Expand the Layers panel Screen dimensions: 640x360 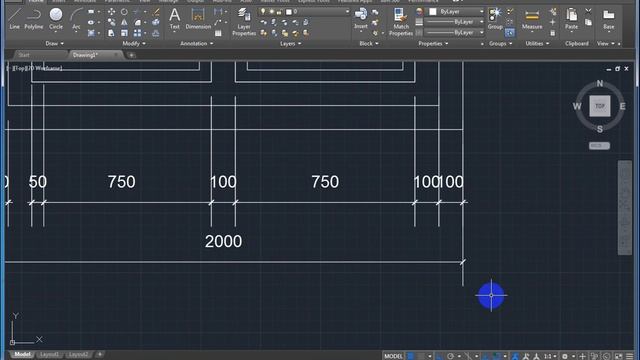(x=290, y=43)
